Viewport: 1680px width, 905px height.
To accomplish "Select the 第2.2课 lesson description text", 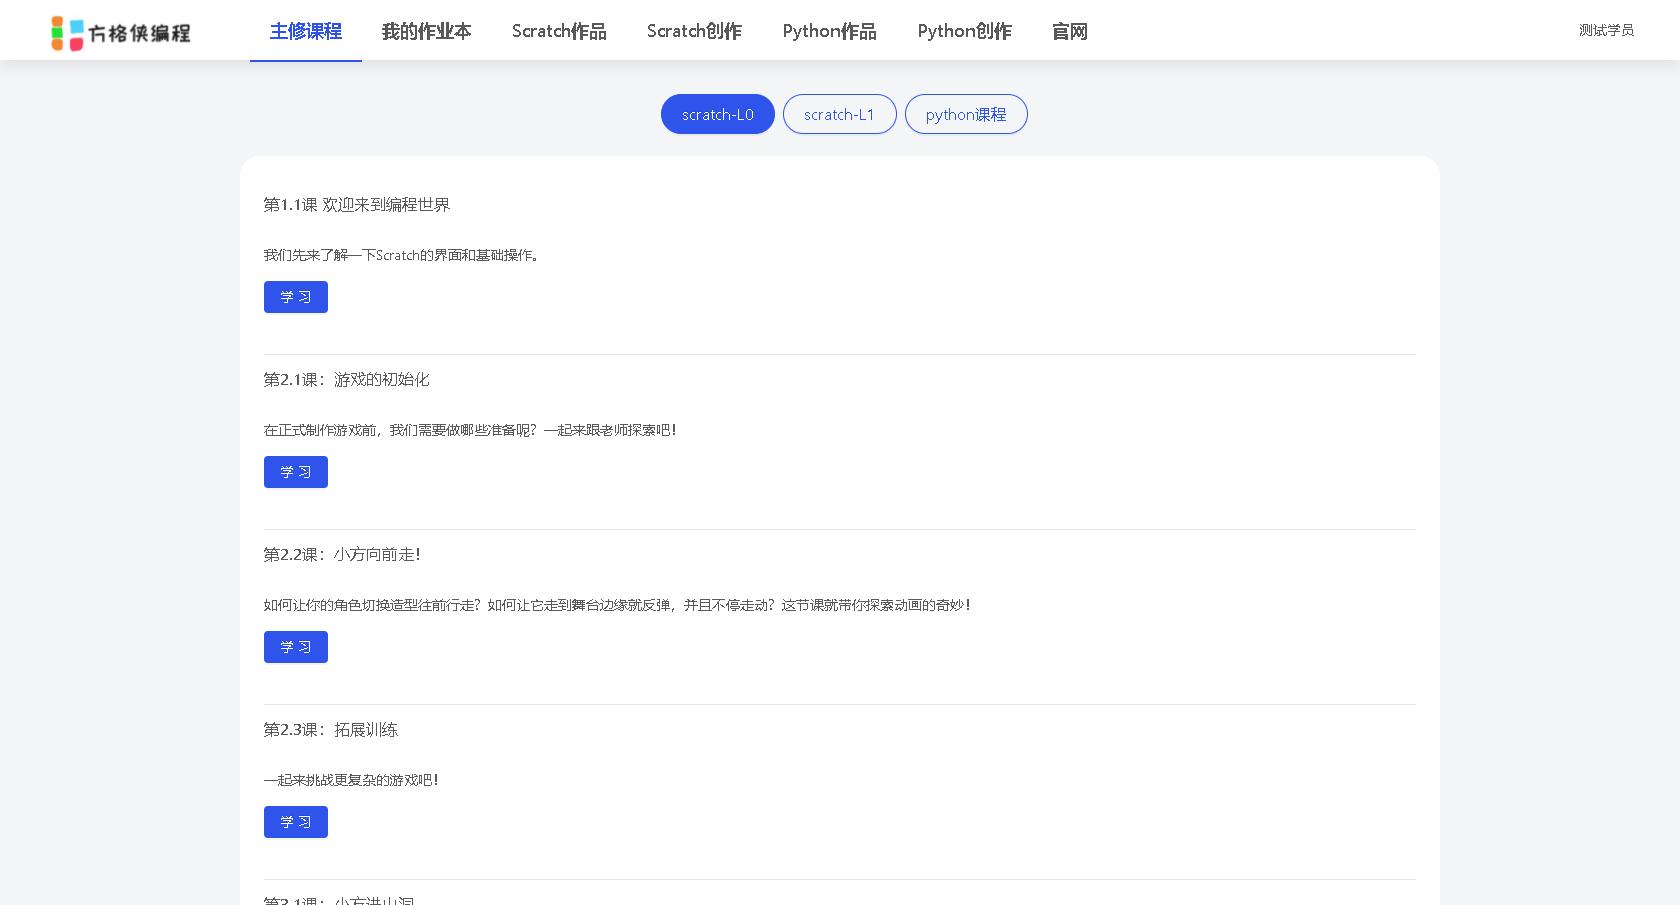I will pyautogui.click(x=616, y=605).
